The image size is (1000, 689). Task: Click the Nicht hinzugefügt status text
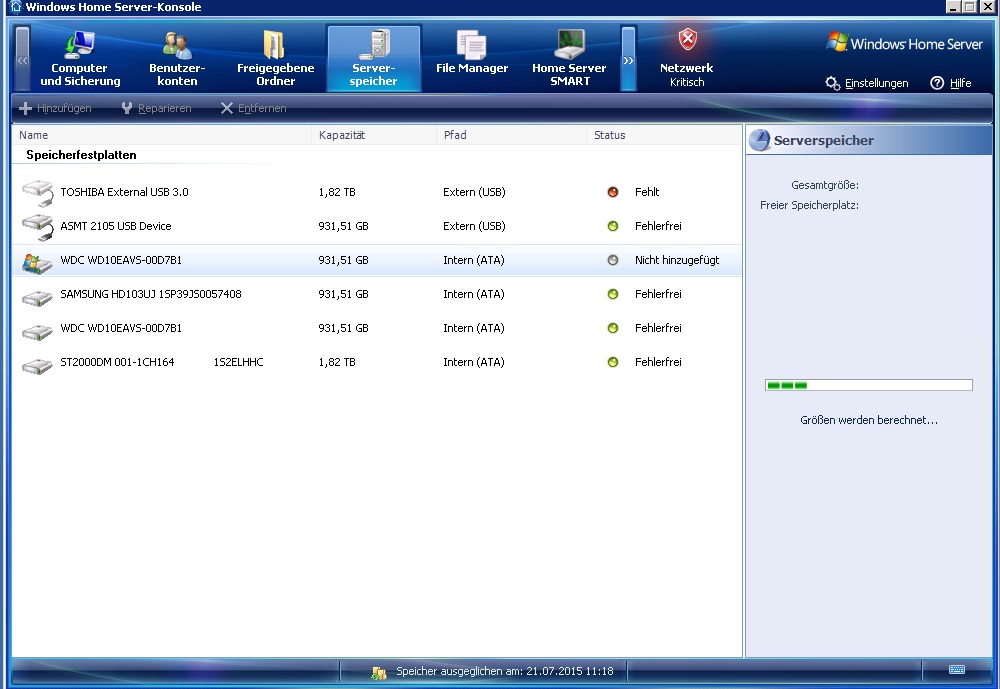click(x=677, y=260)
